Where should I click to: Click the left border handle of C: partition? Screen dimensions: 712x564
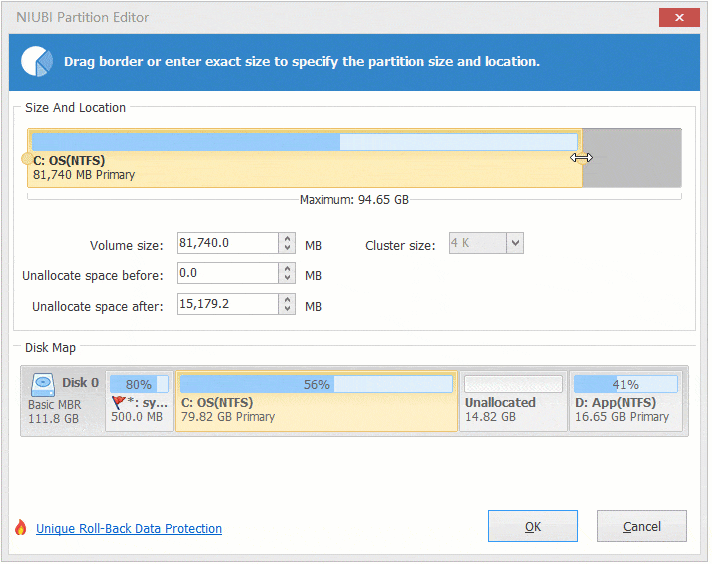(27, 158)
